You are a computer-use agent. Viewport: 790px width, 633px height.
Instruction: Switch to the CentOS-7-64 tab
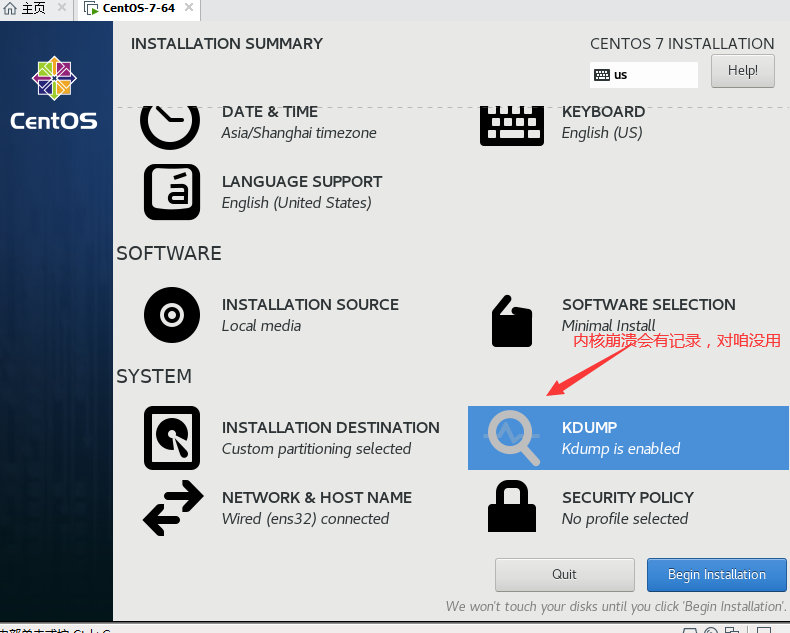(x=139, y=9)
